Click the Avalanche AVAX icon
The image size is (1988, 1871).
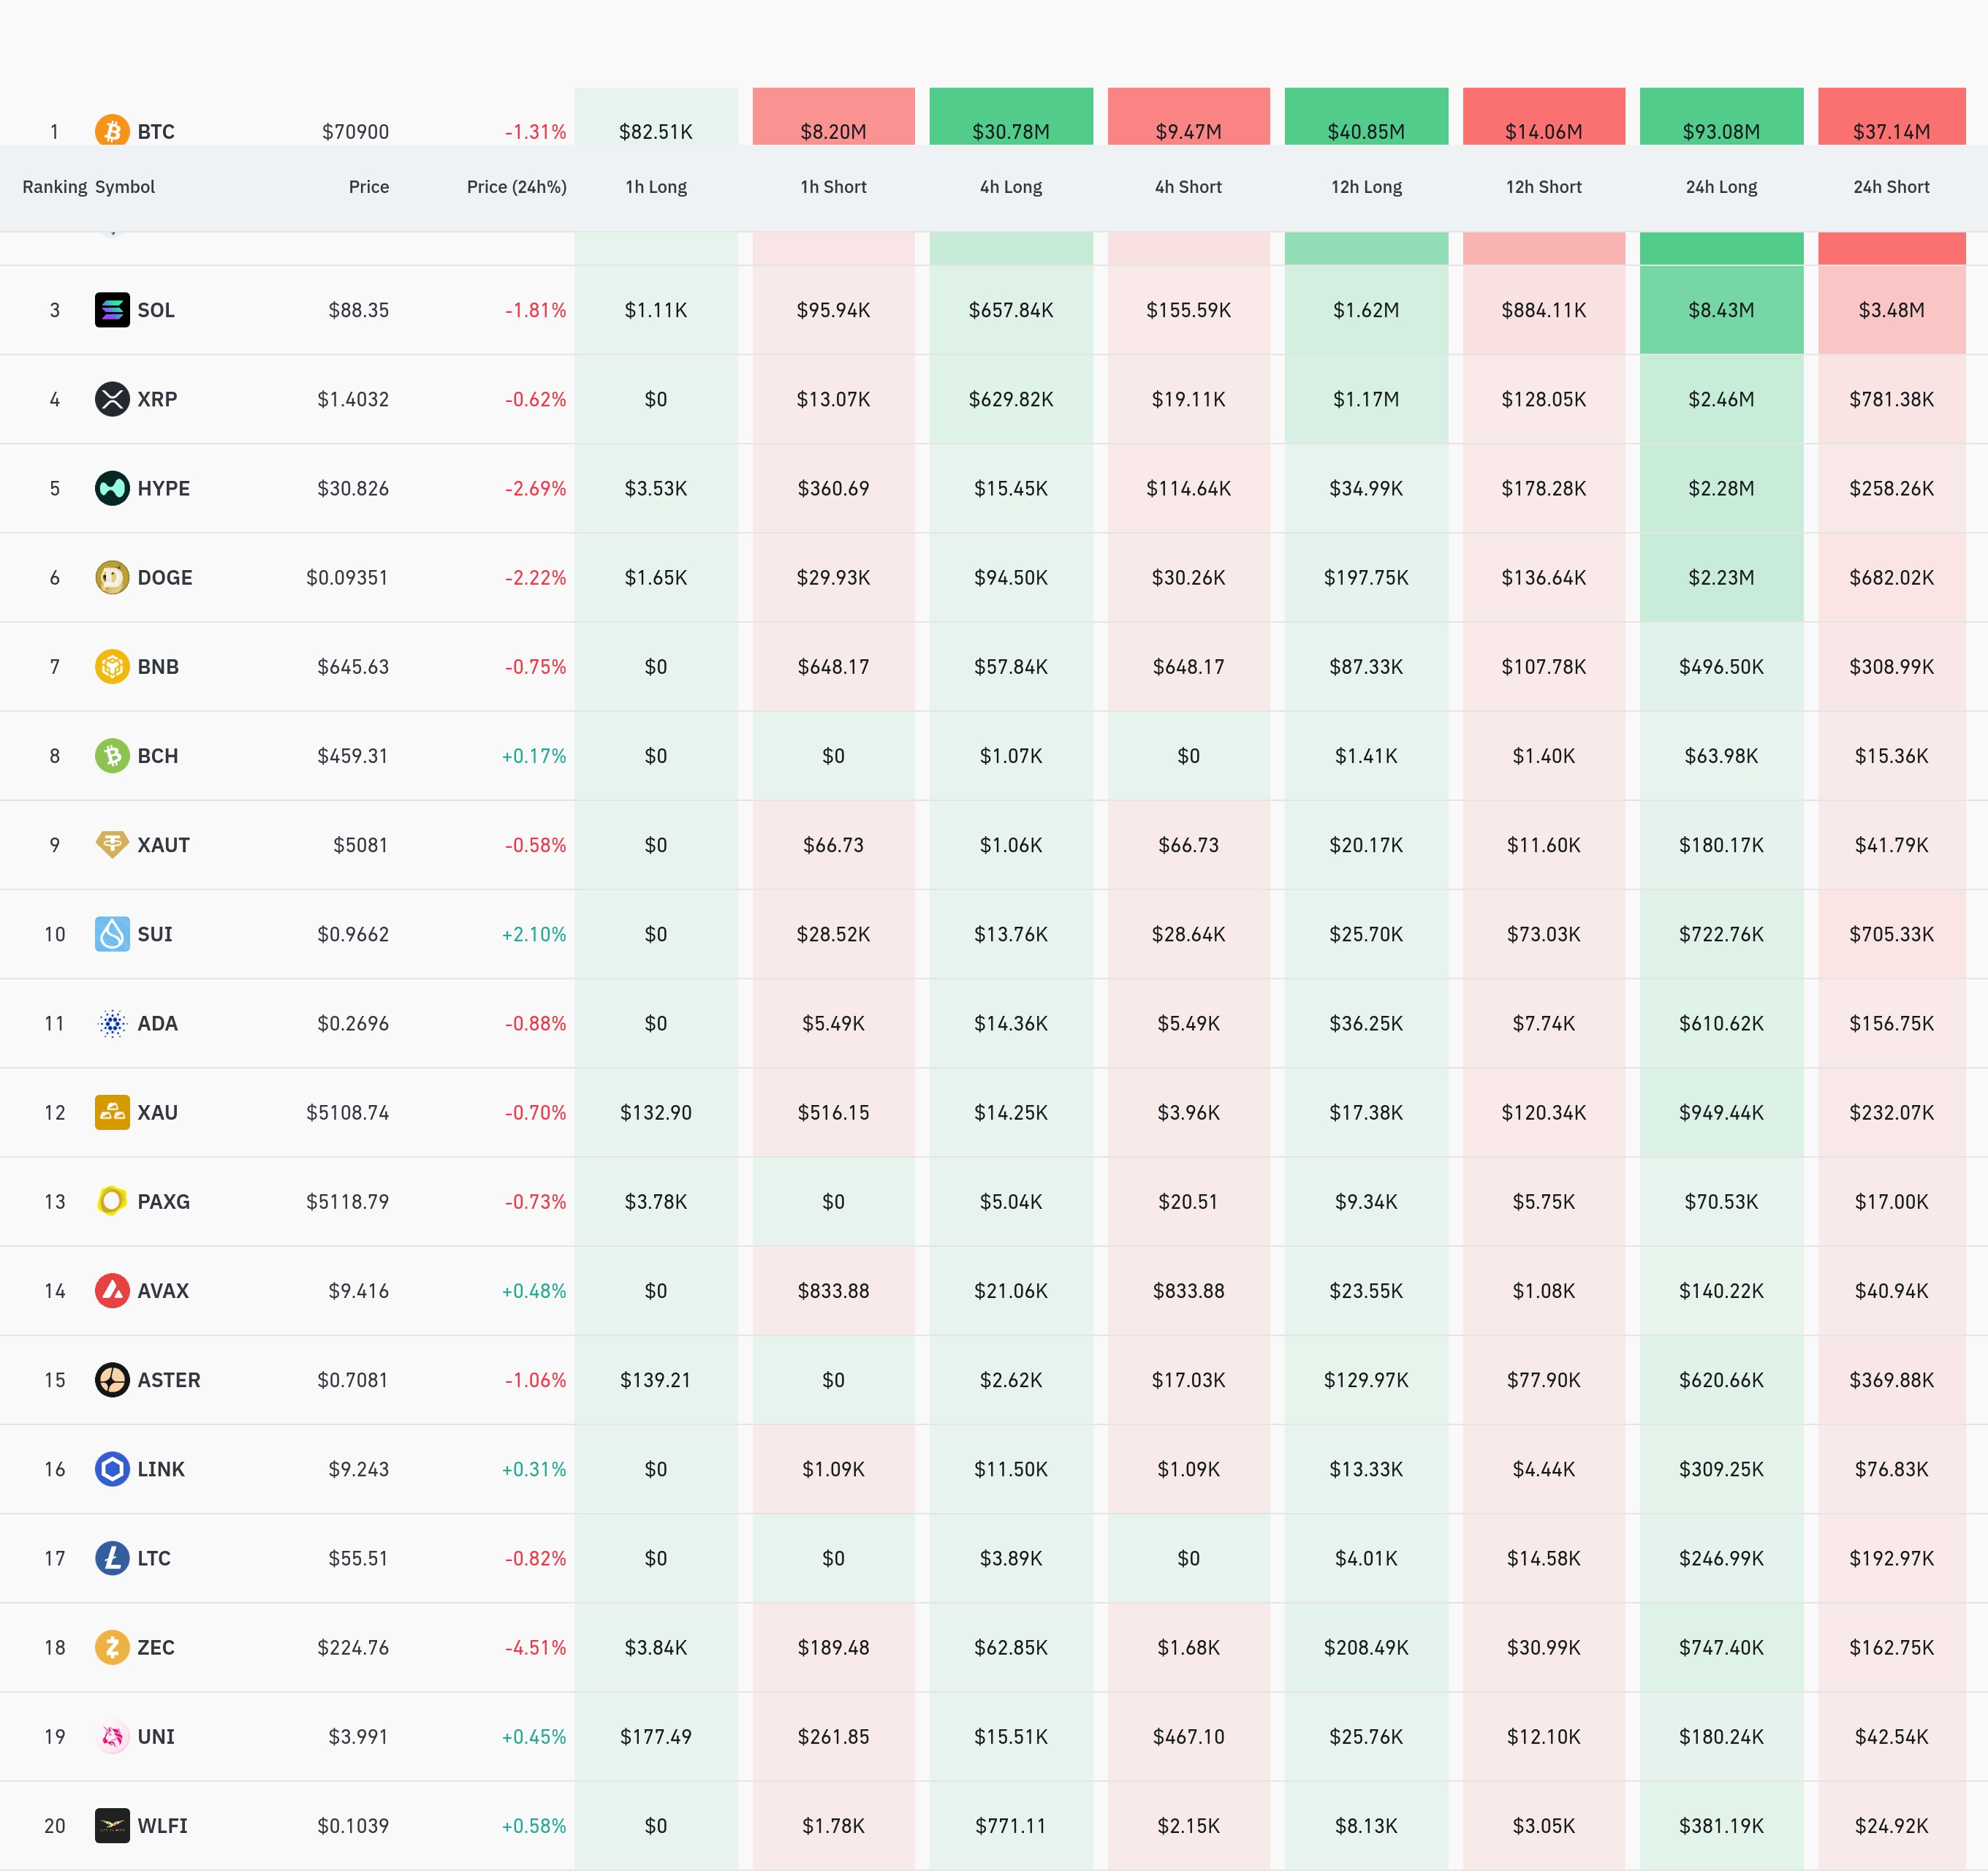(x=112, y=1290)
